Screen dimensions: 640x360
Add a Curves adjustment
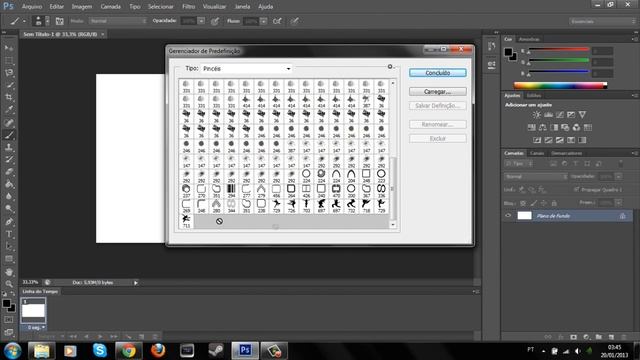tap(560, 115)
